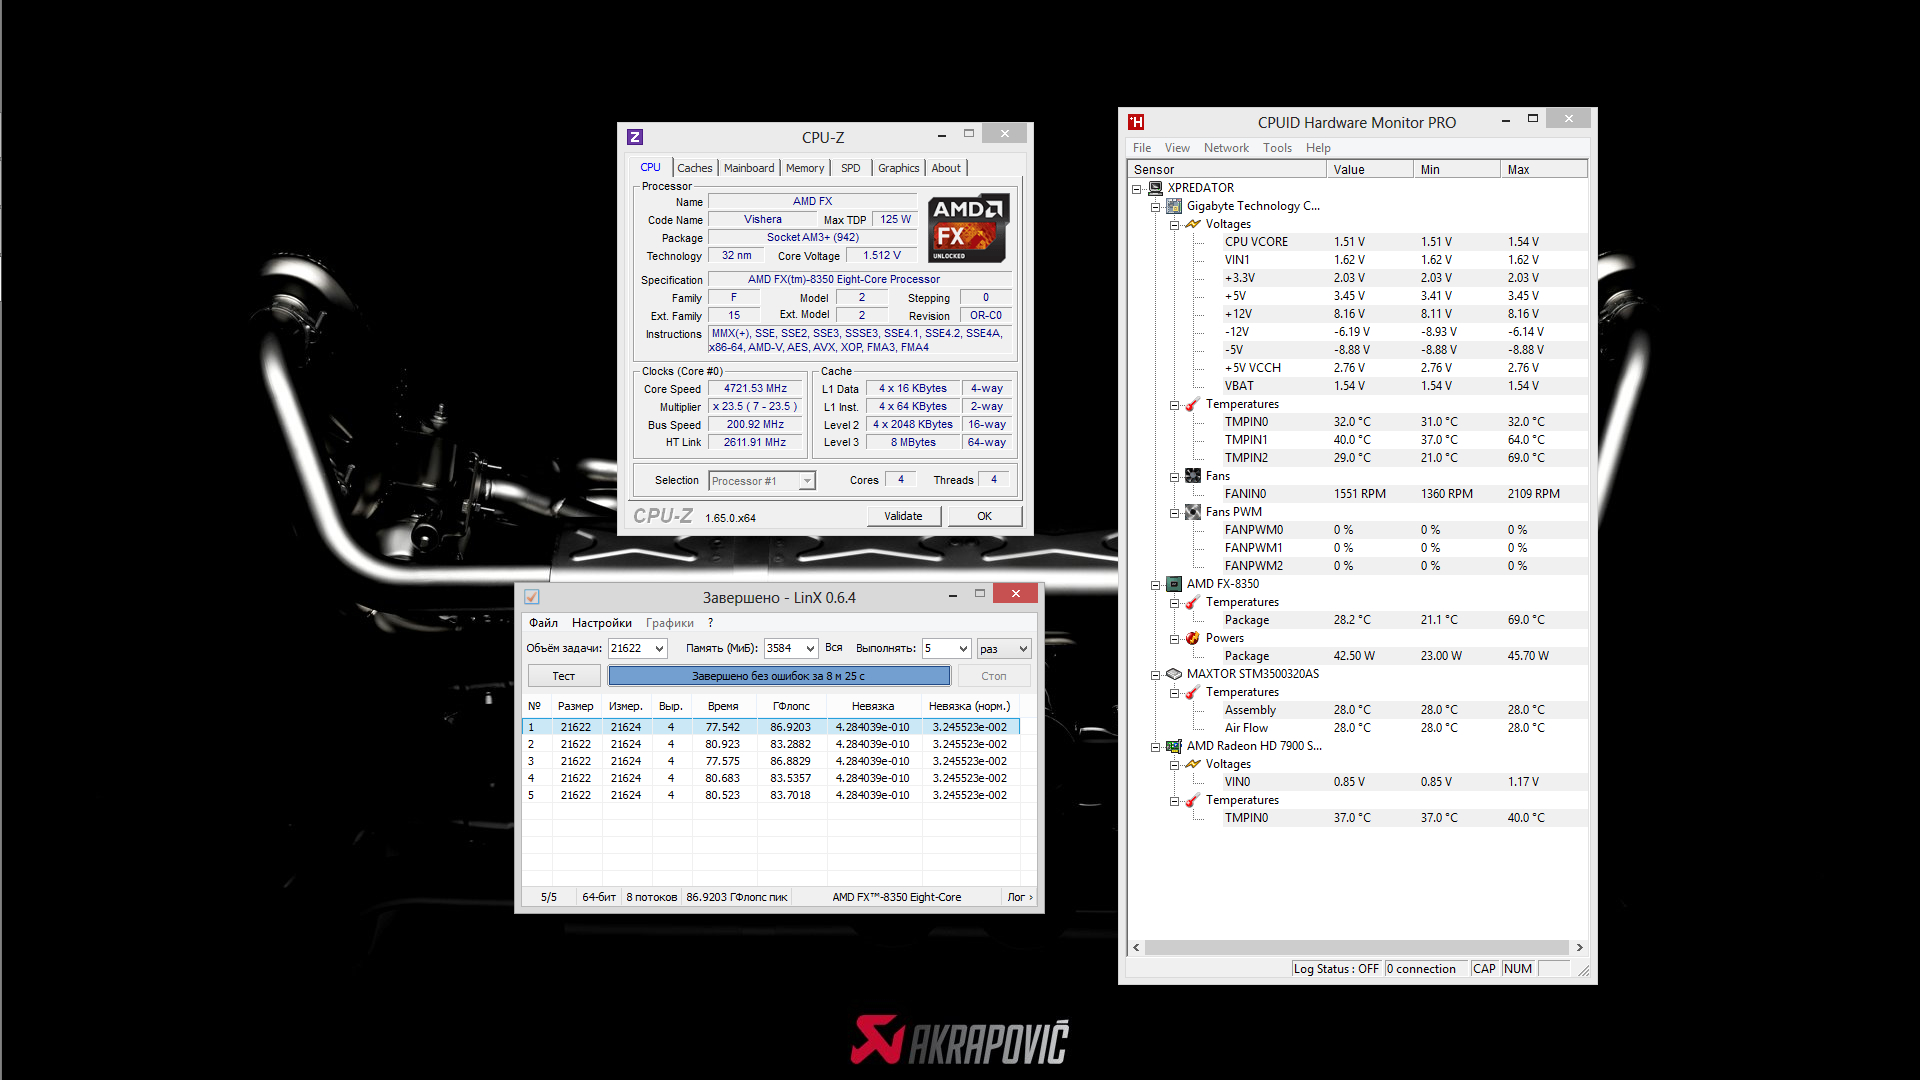The height and width of the screenshot is (1080, 1920).
Task: Open the Лог button in LinX status bar
Action: pos(1020,897)
